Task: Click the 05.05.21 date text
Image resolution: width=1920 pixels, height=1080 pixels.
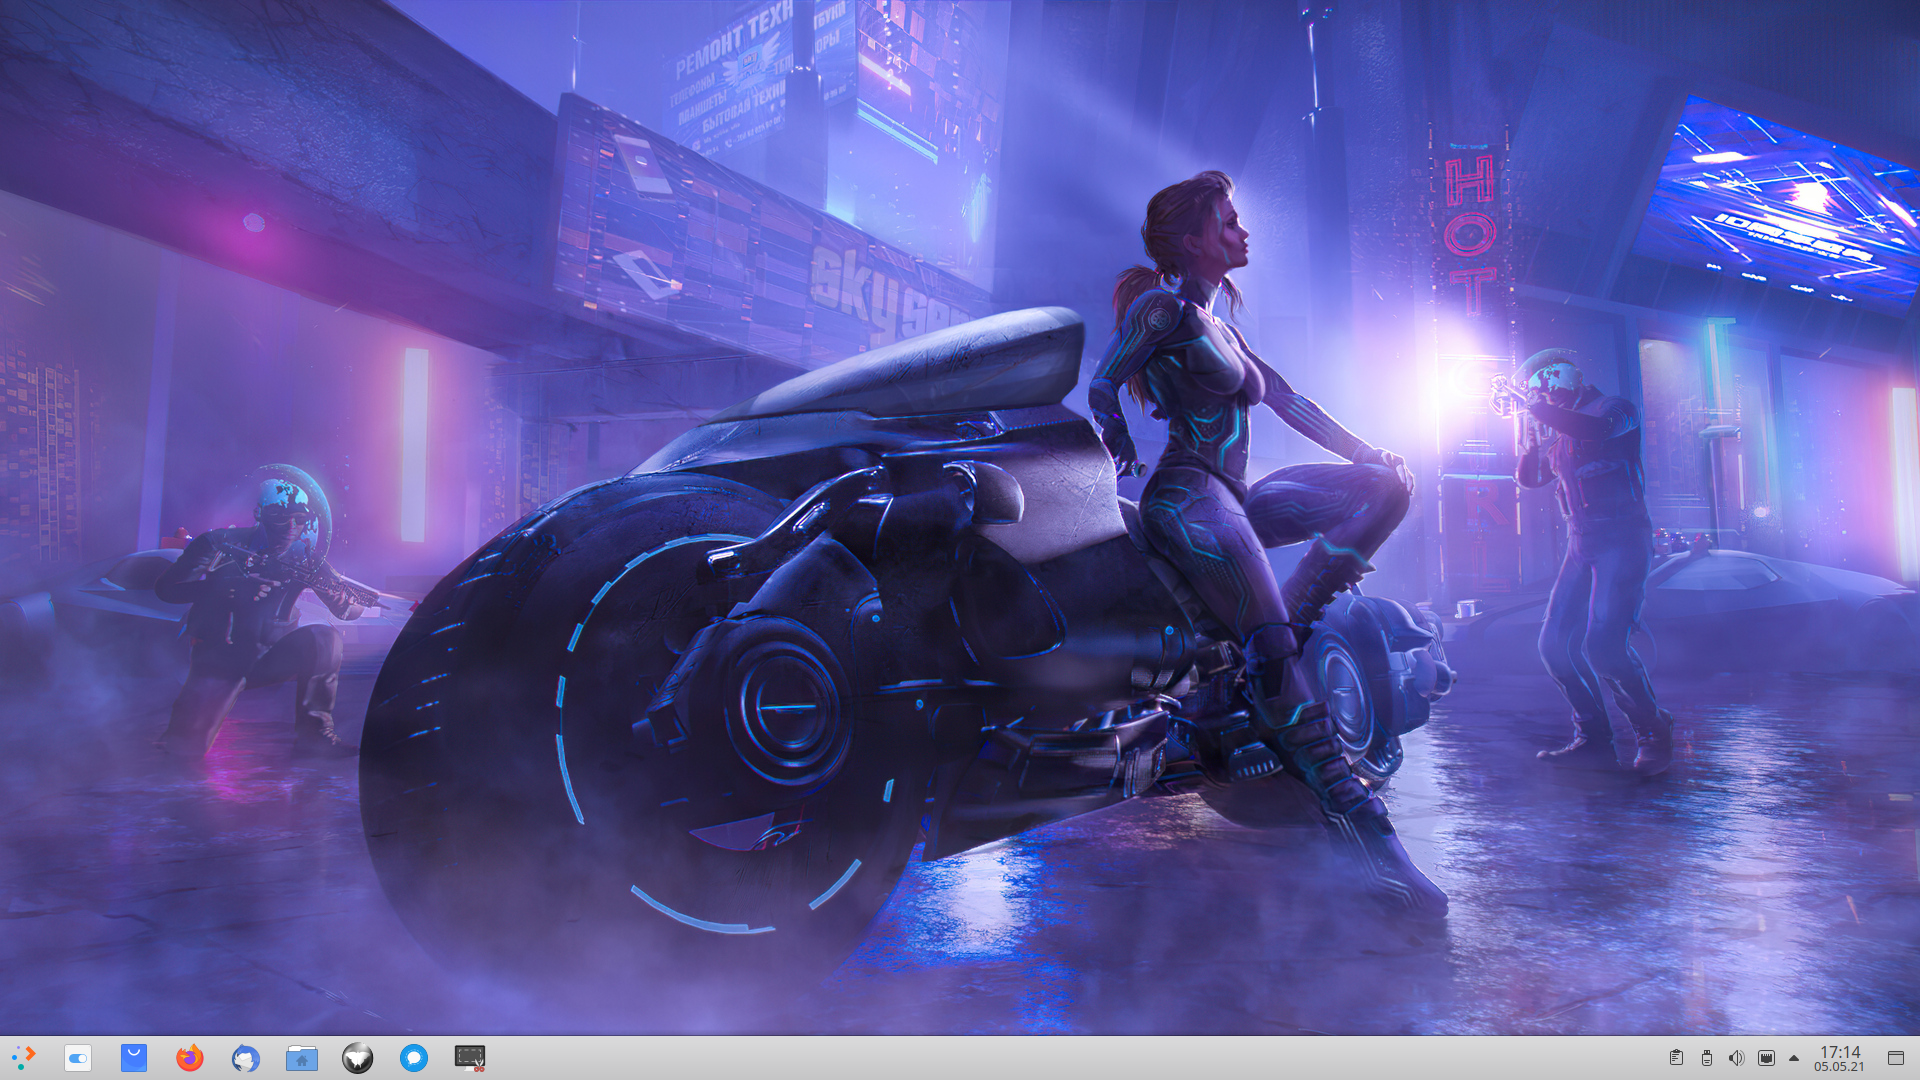Action: pos(1839,1067)
